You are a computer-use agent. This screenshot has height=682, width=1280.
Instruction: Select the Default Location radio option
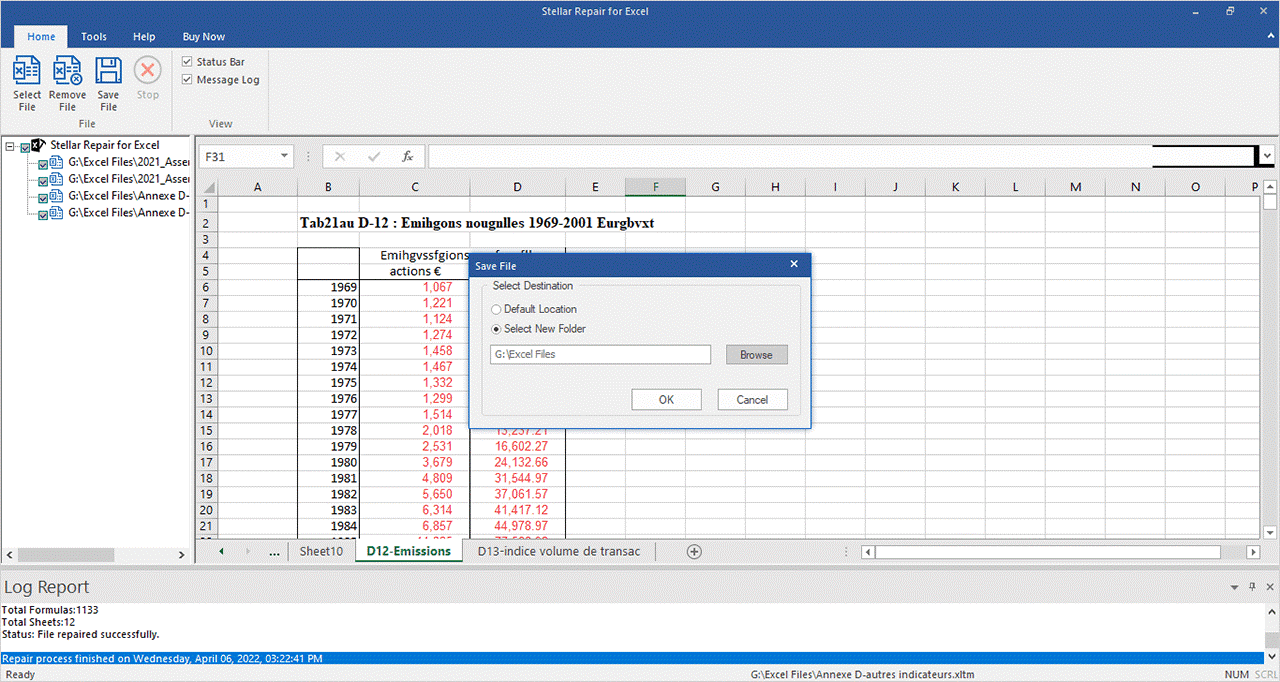pos(497,309)
